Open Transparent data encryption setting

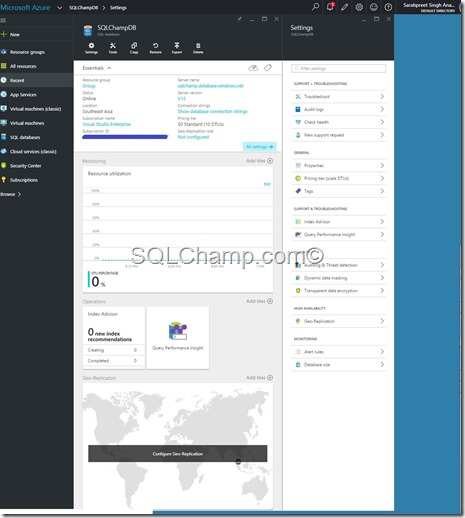tap(338, 291)
